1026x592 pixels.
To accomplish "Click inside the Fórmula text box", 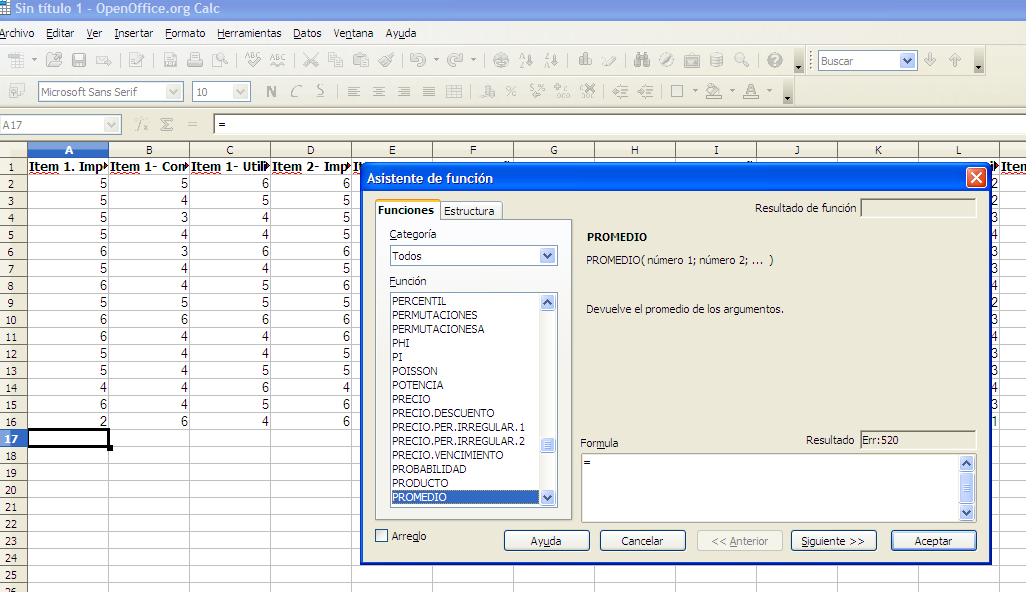I will 768,487.
